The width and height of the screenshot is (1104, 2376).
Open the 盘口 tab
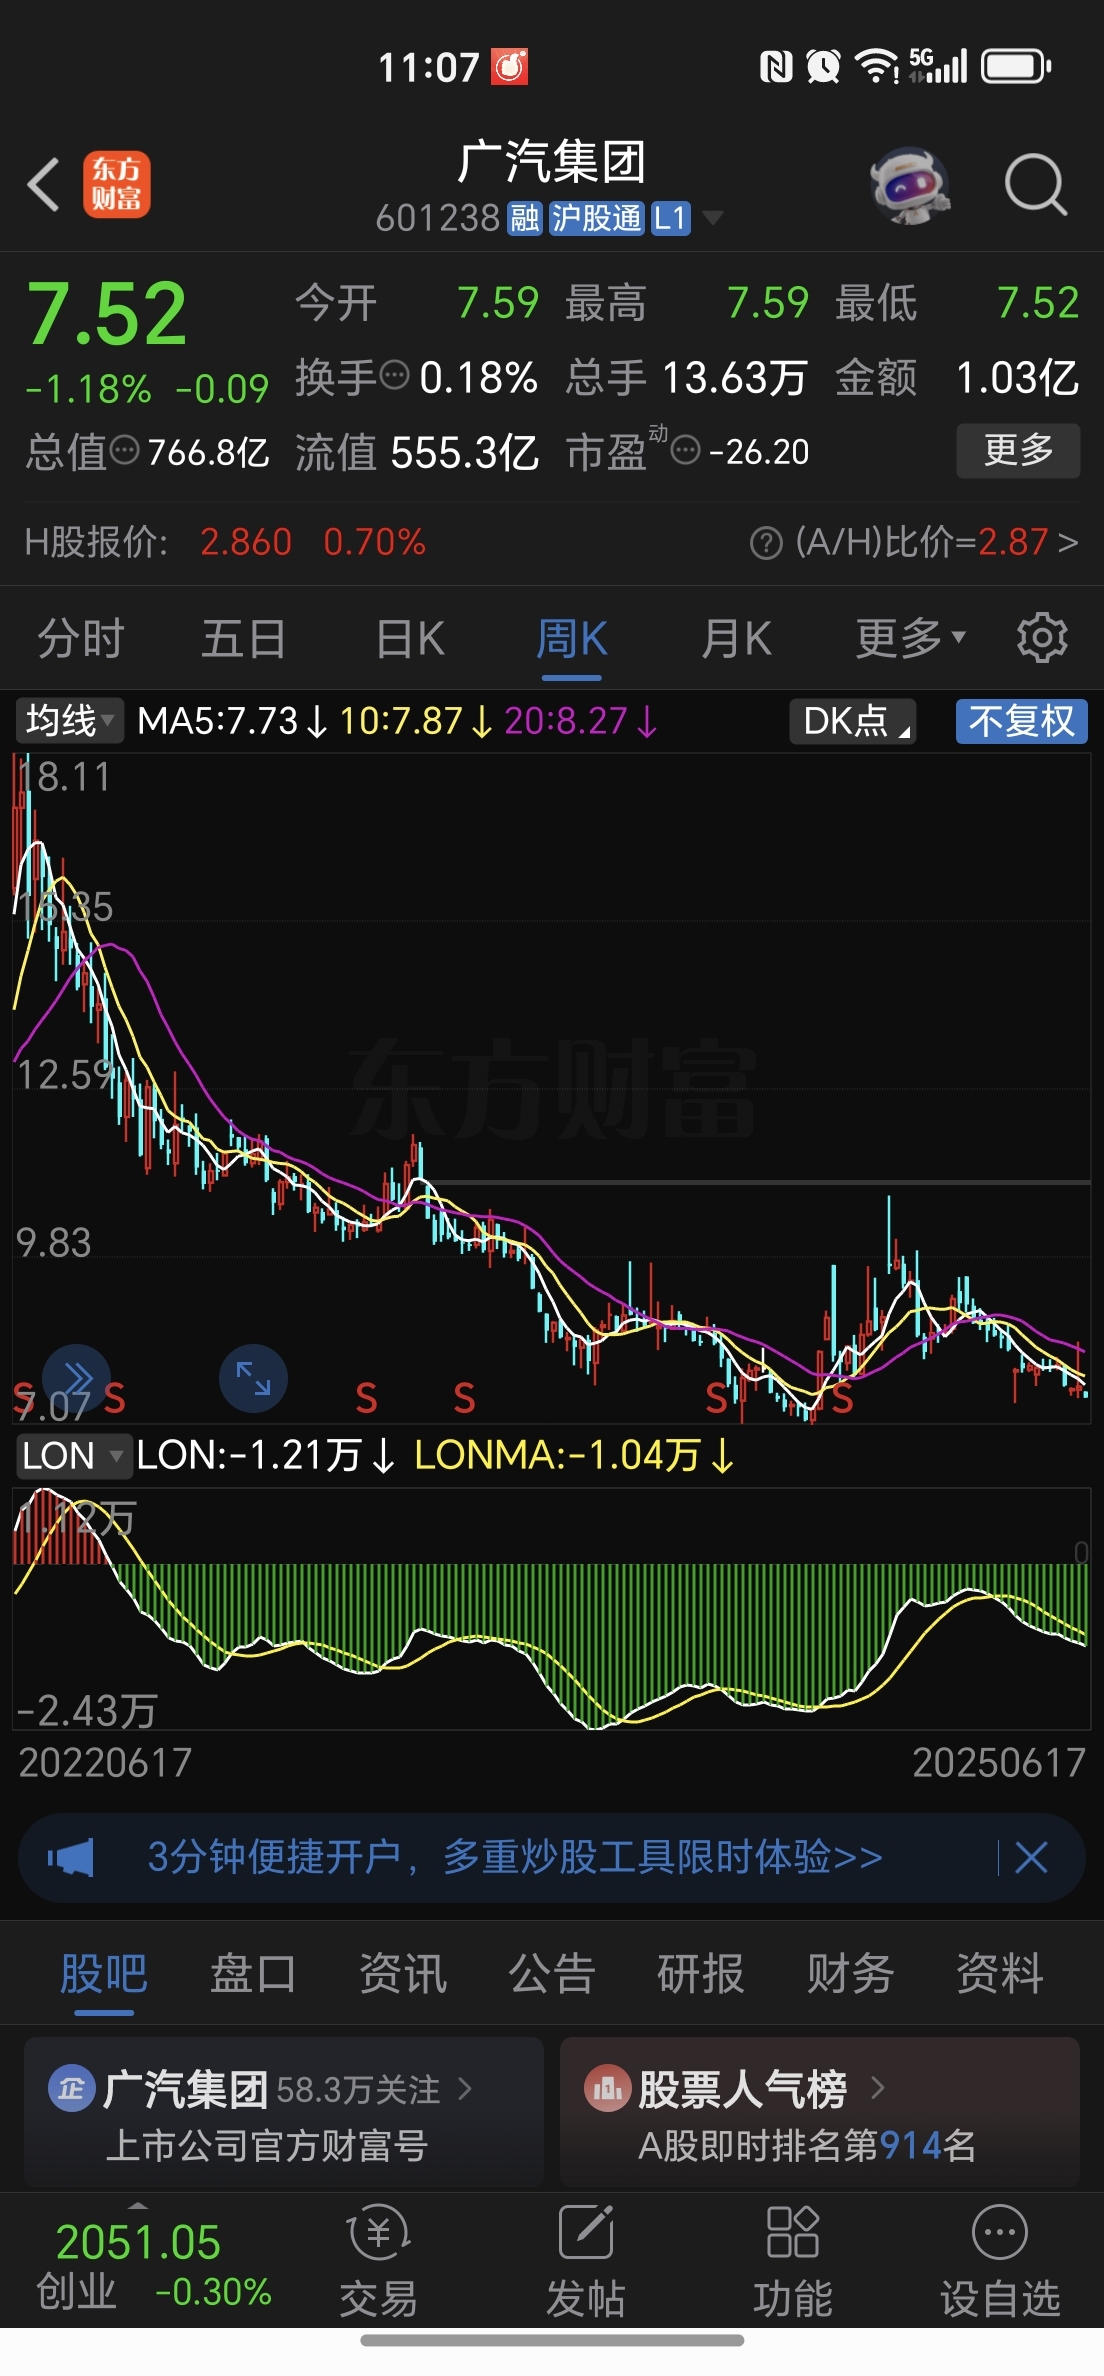point(253,1974)
